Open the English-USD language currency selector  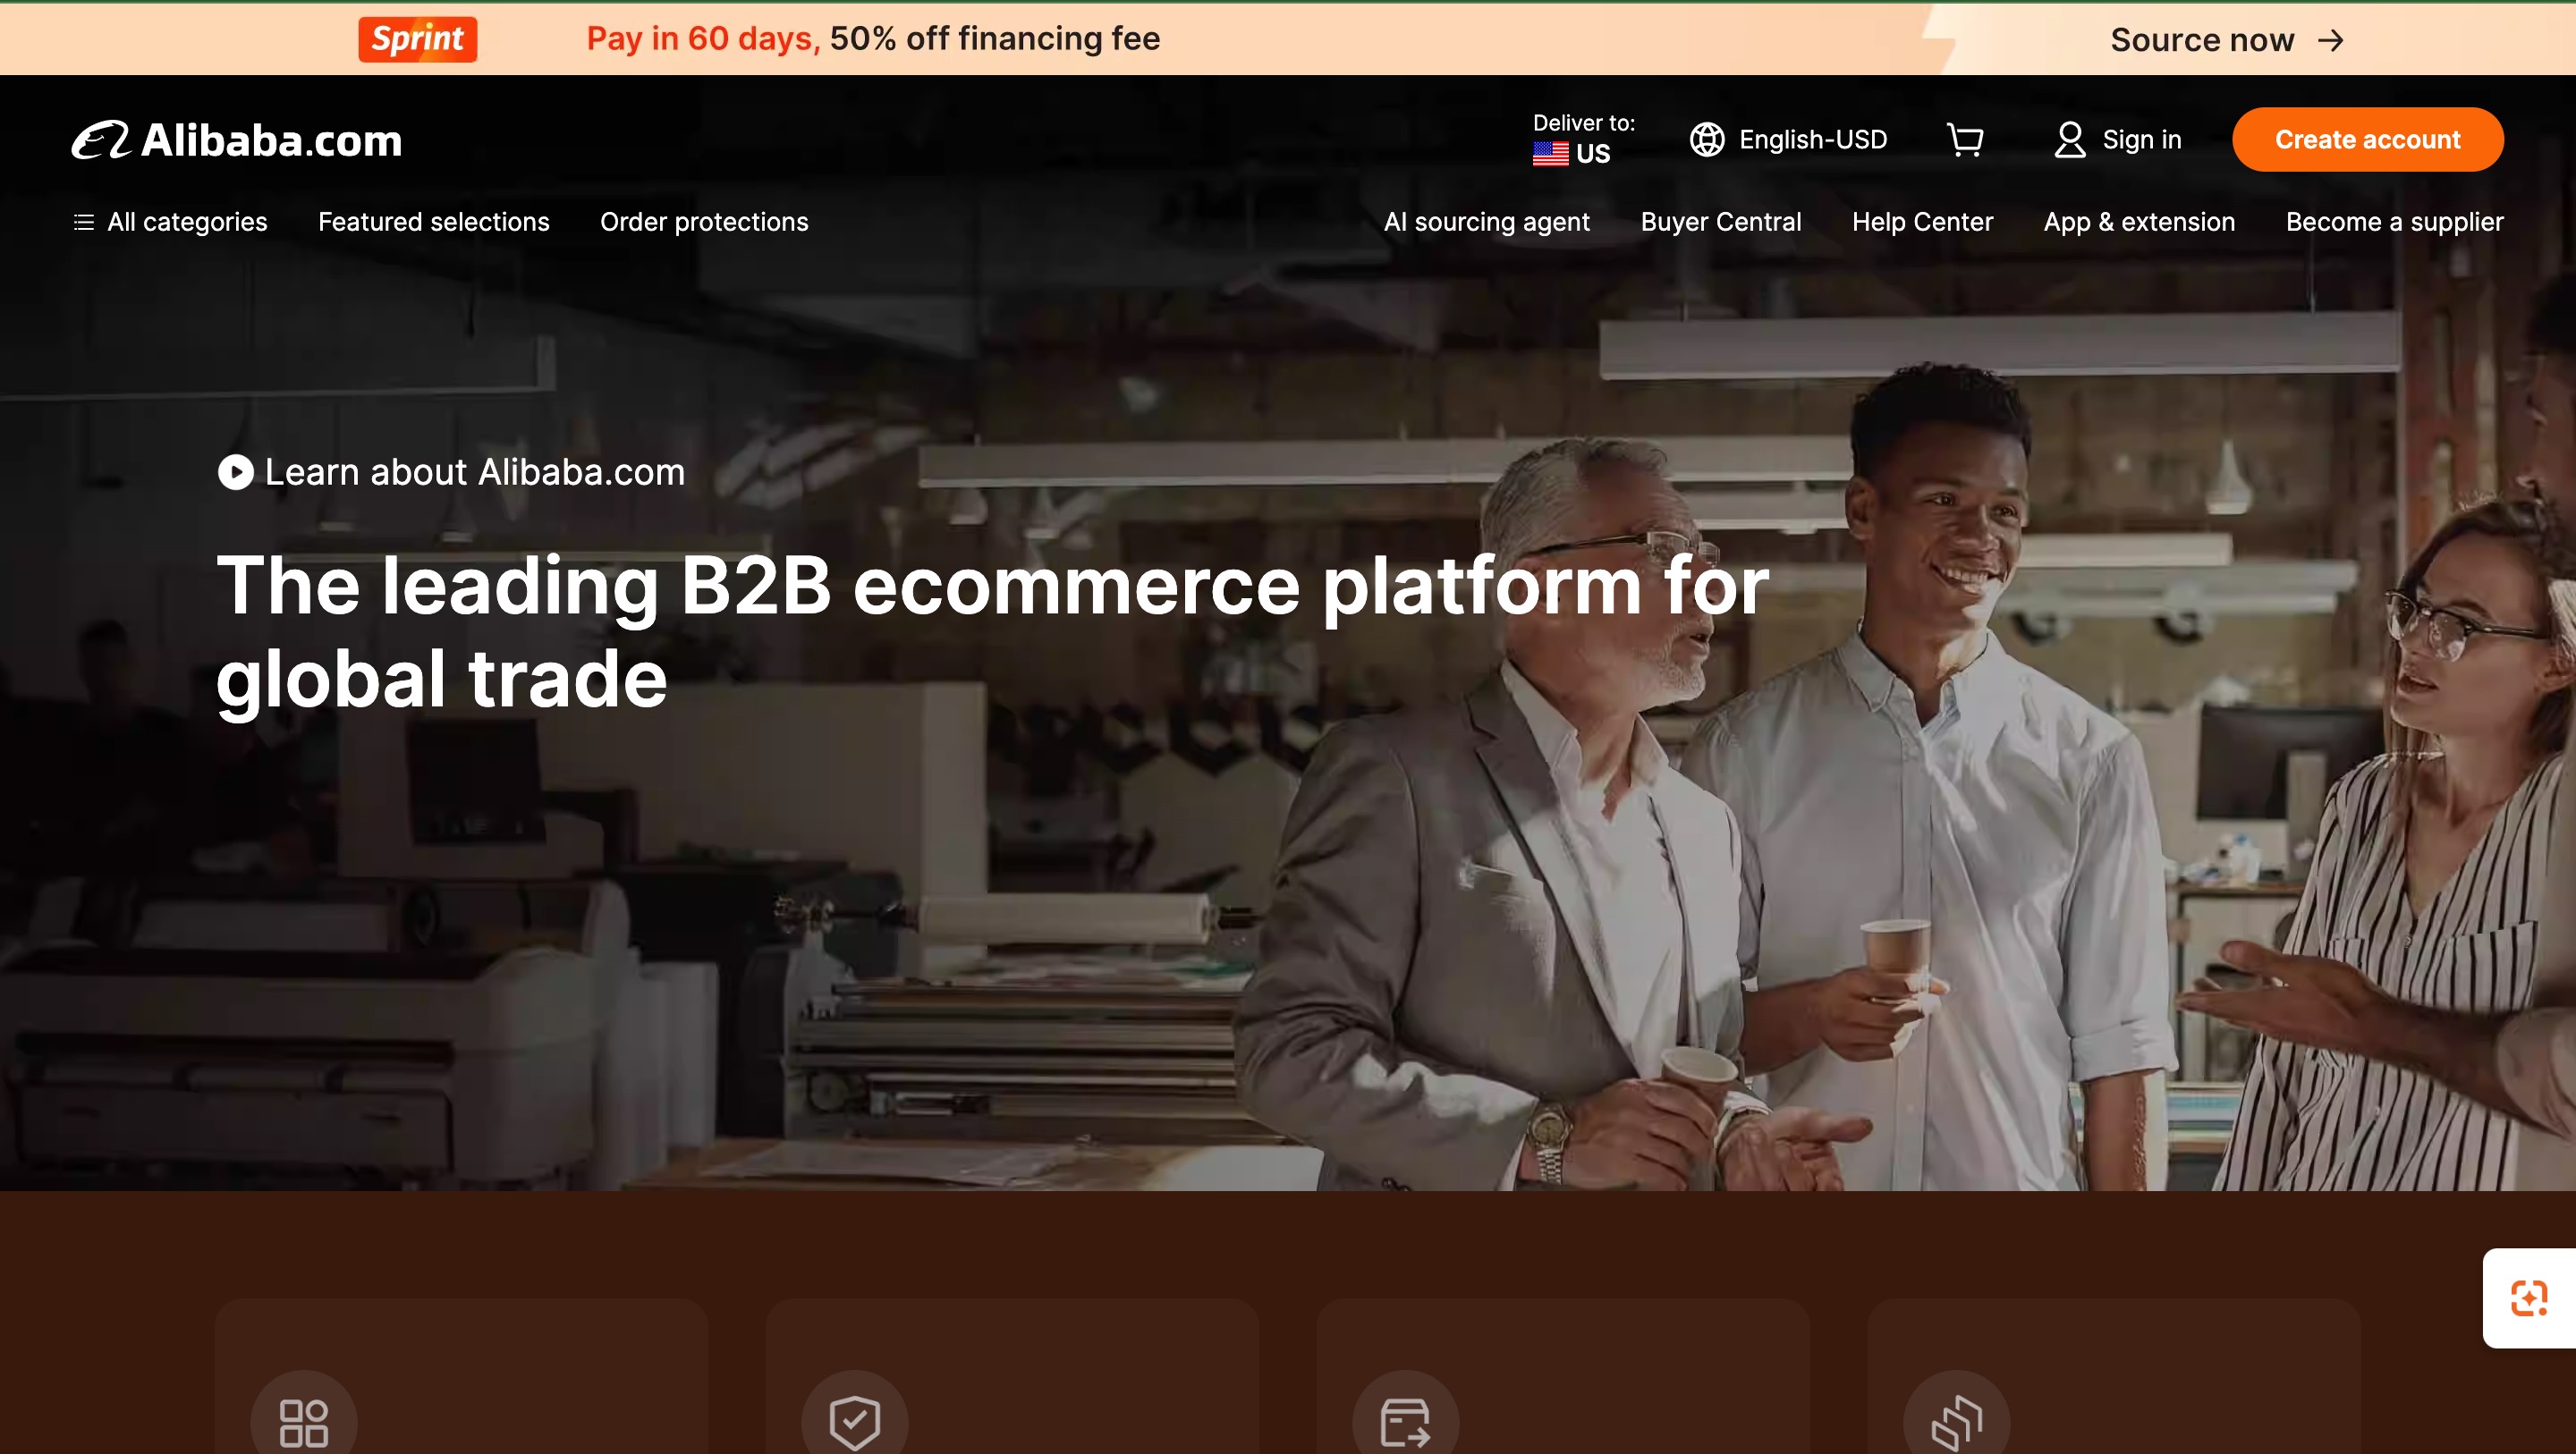(1789, 140)
